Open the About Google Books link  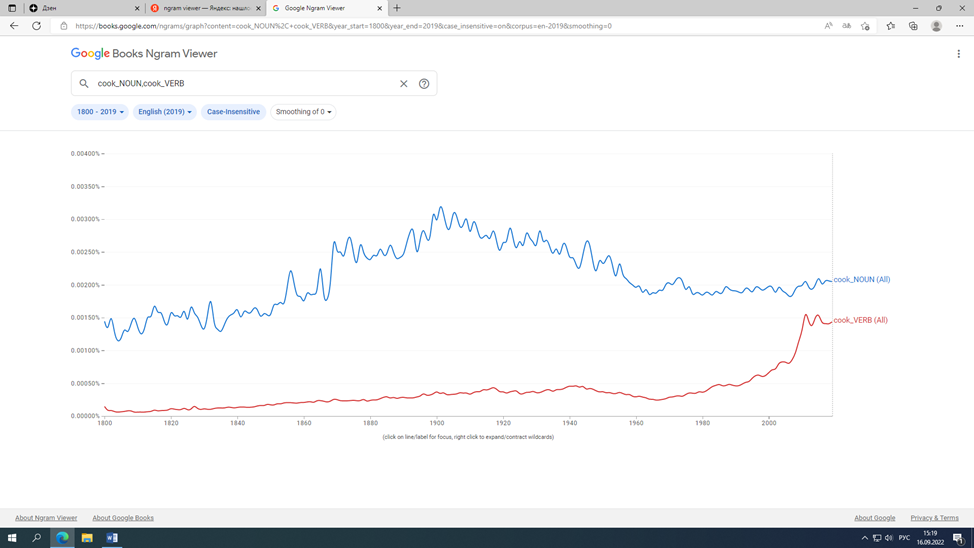pyautogui.click(x=123, y=518)
